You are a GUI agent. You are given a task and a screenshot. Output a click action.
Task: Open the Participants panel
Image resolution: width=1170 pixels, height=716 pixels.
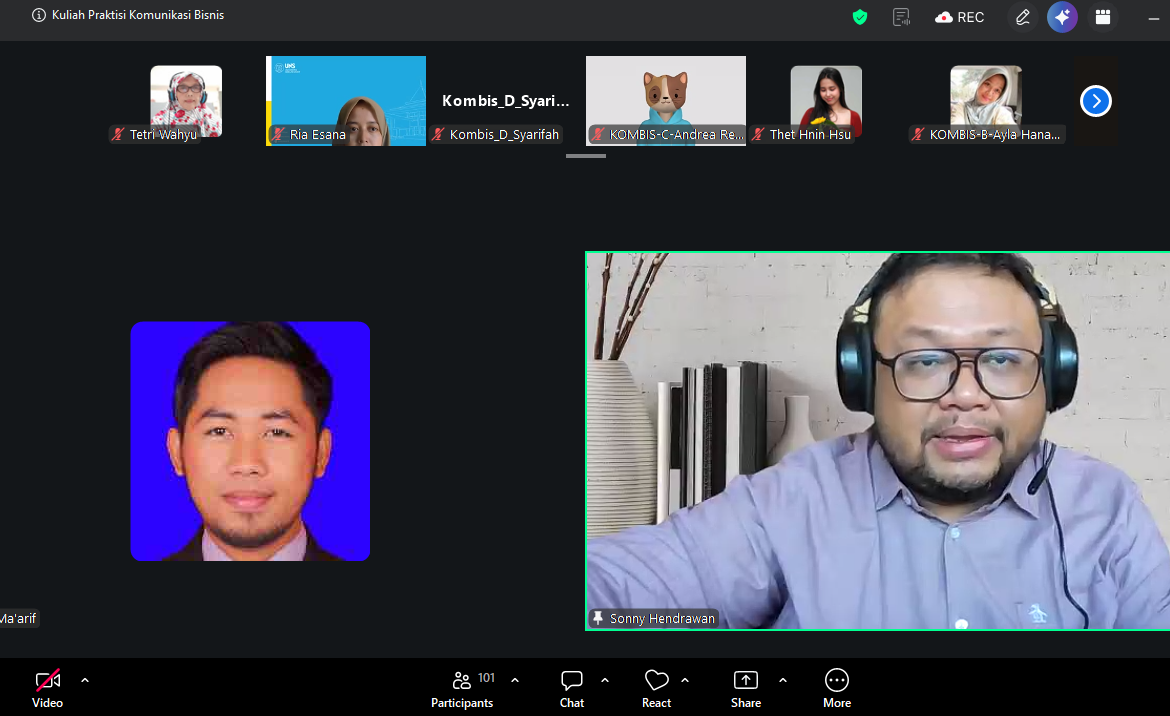pos(462,689)
